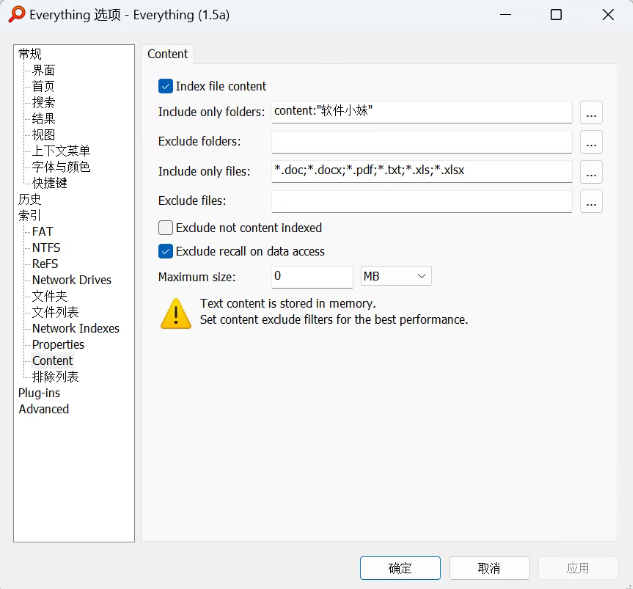Select NTFS in the options tree
Screen dimensions: 633x589
click(x=46, y=247)
